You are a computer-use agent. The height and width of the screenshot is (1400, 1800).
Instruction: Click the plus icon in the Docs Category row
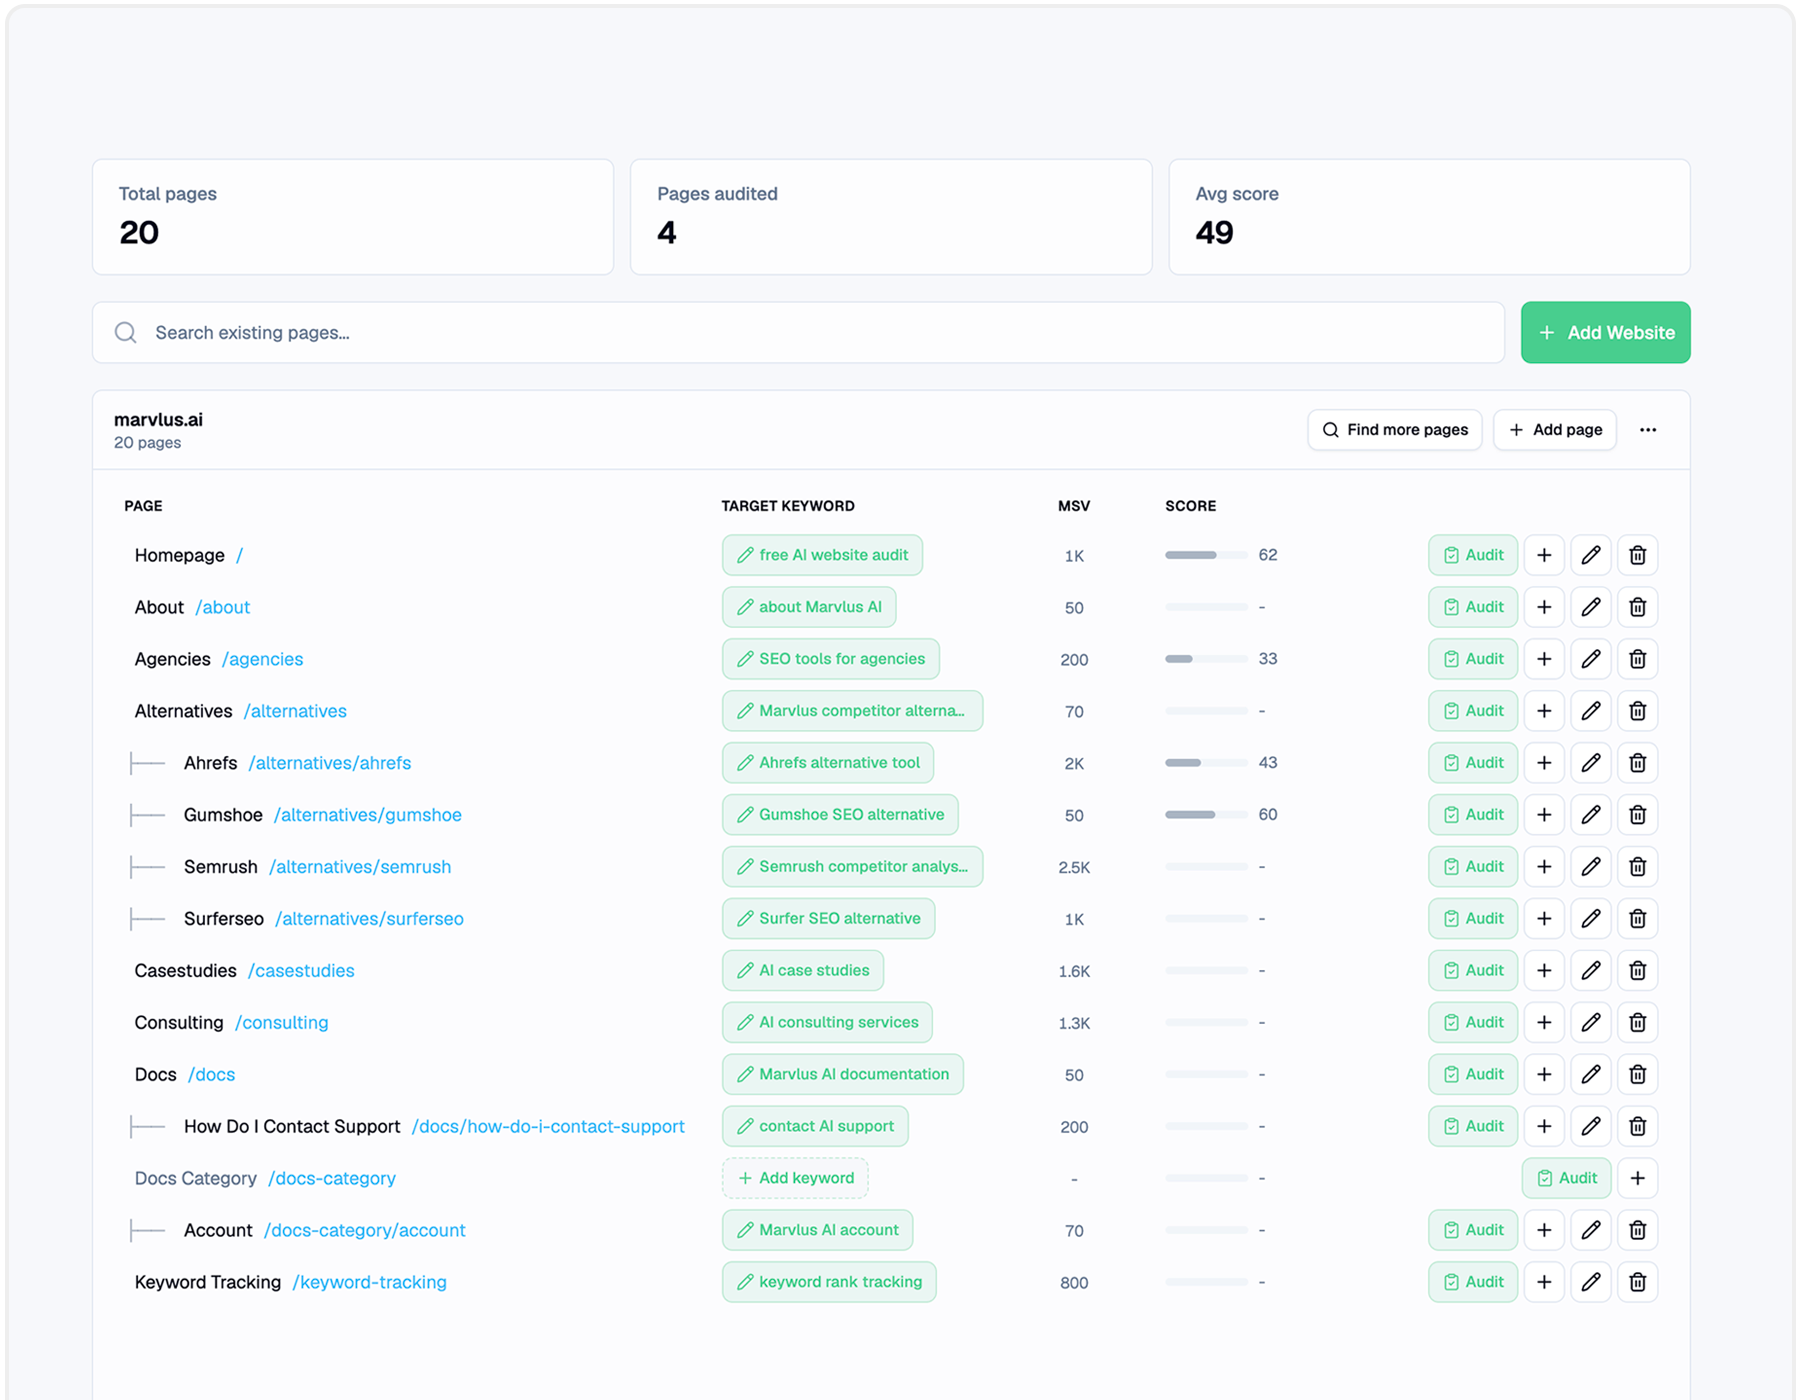(1638, 1178)
